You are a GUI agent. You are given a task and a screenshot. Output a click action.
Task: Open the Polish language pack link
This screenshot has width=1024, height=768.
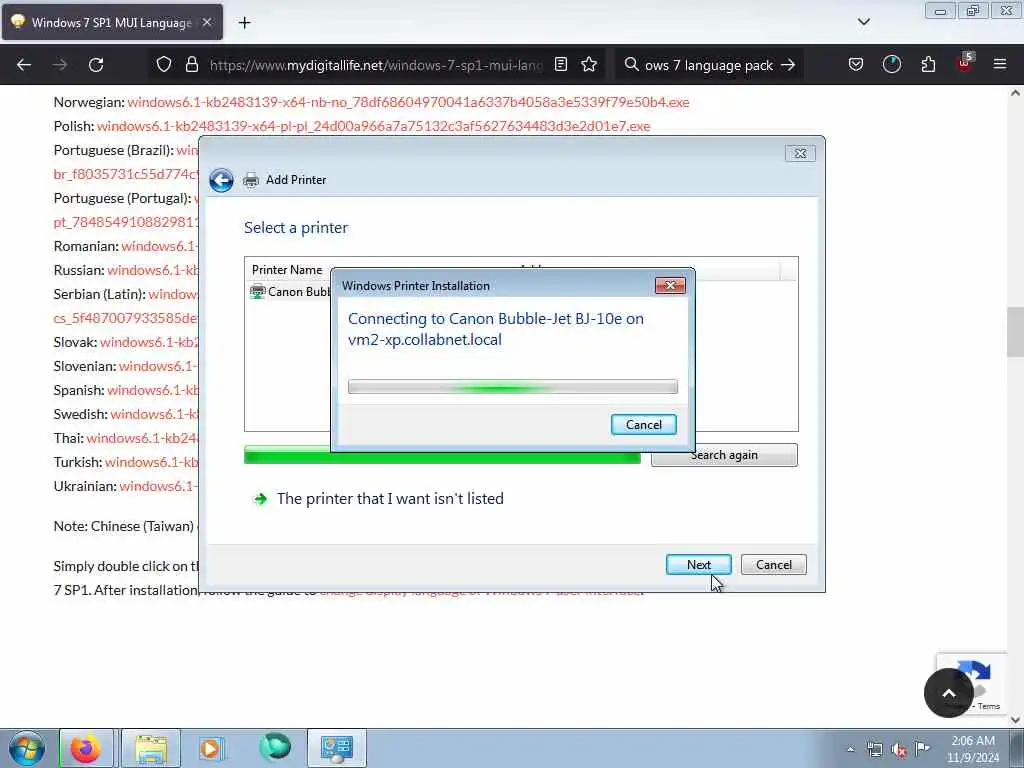[374, 126]
